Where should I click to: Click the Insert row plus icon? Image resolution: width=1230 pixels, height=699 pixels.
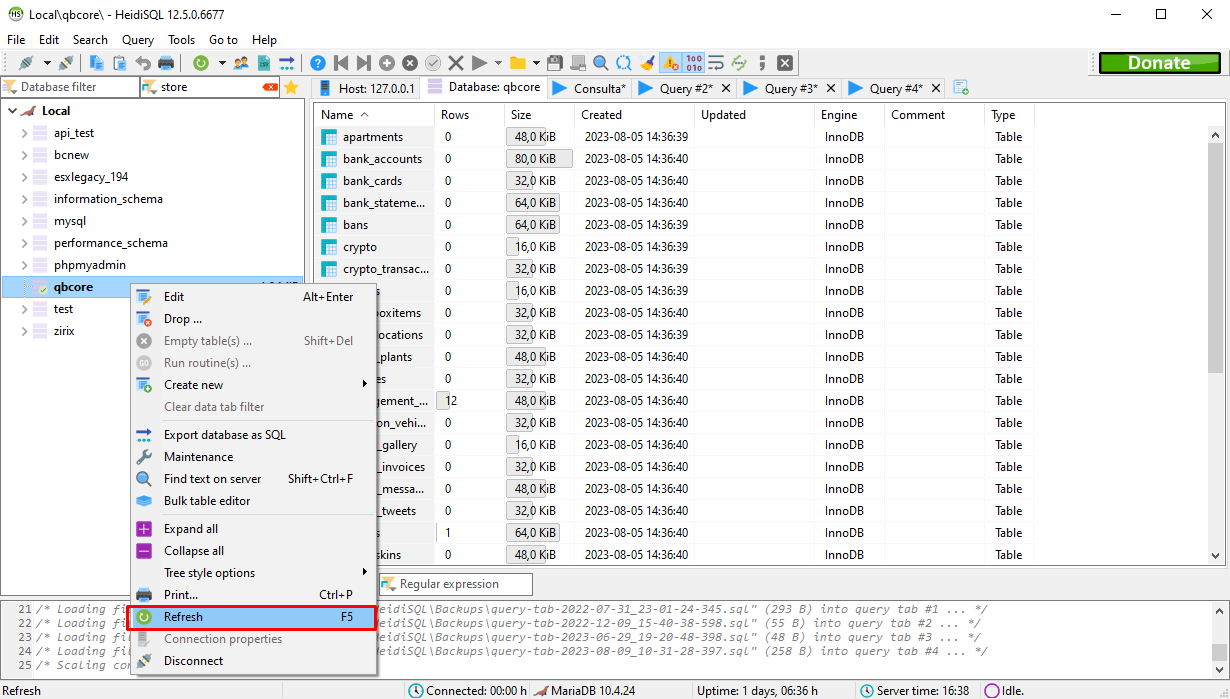tap(387, 63)
